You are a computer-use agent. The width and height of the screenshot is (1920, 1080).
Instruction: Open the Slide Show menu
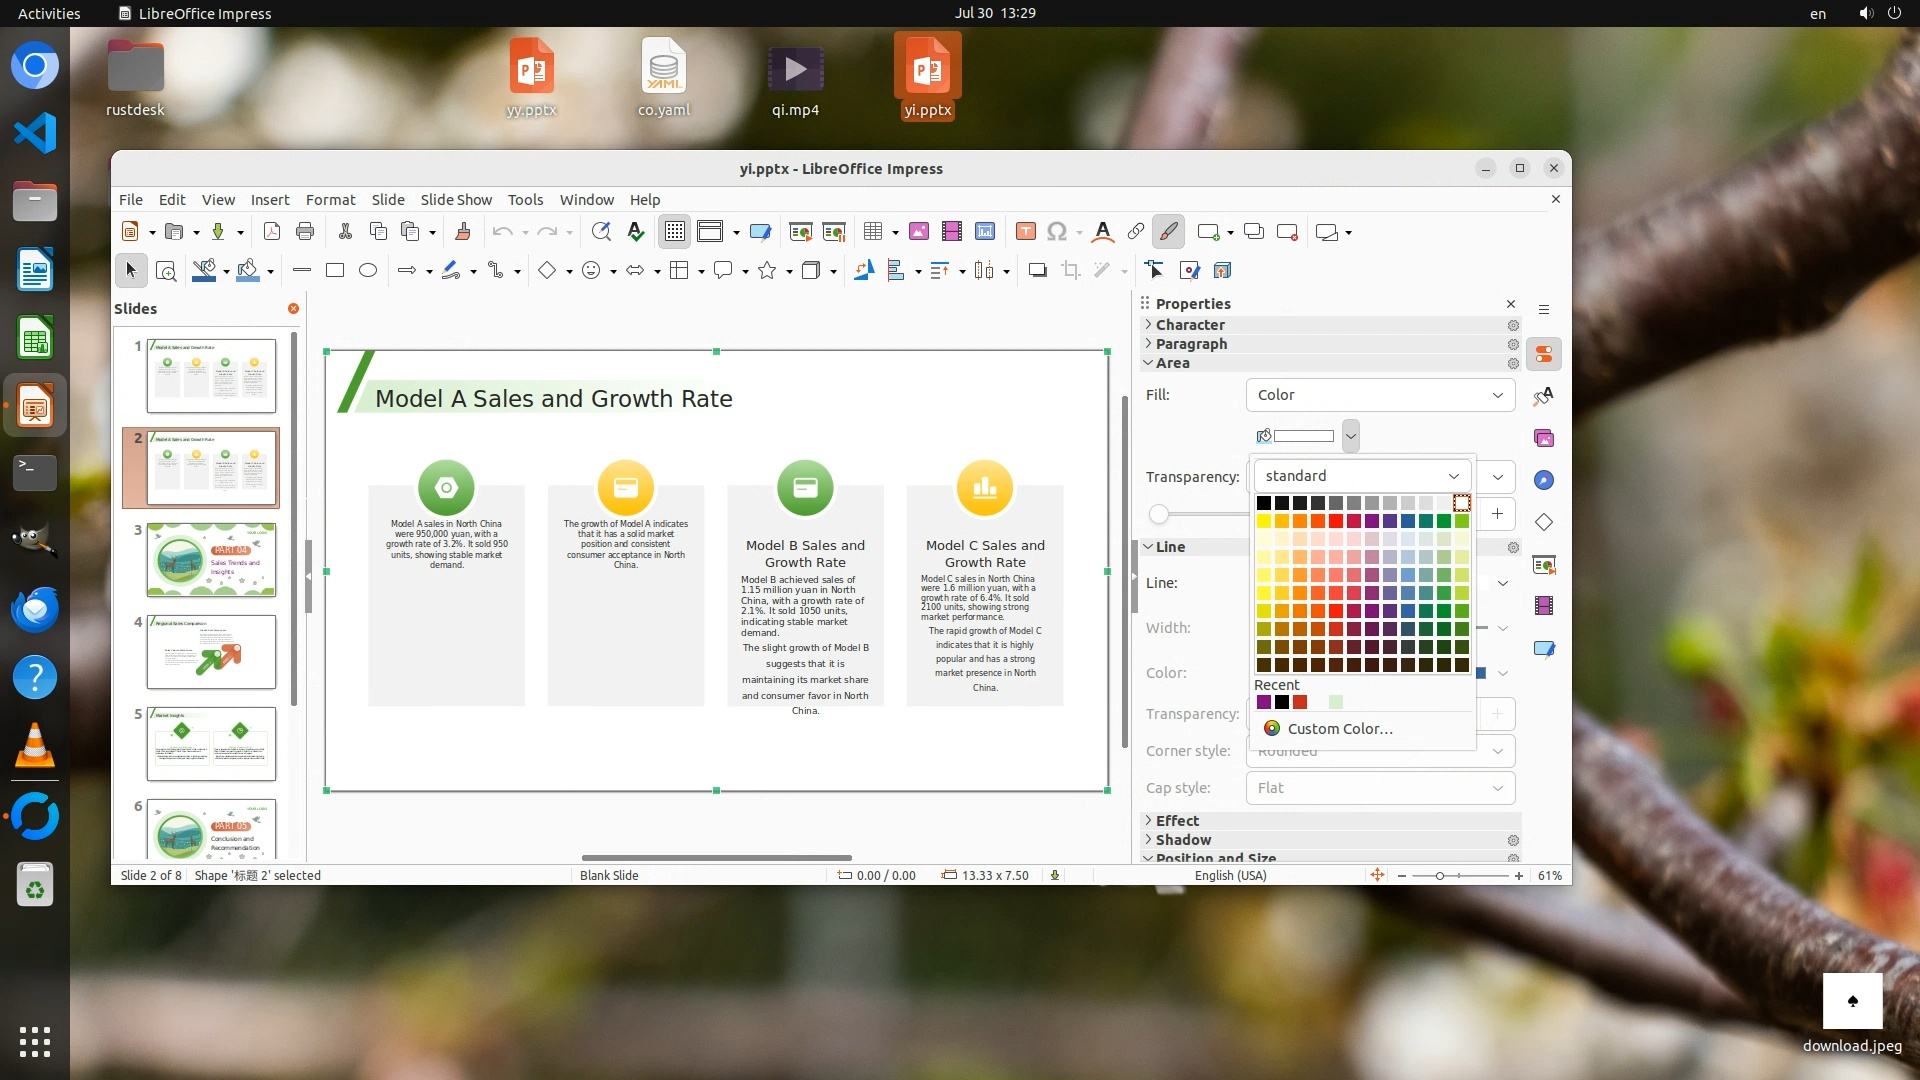[x=456, y=200]
